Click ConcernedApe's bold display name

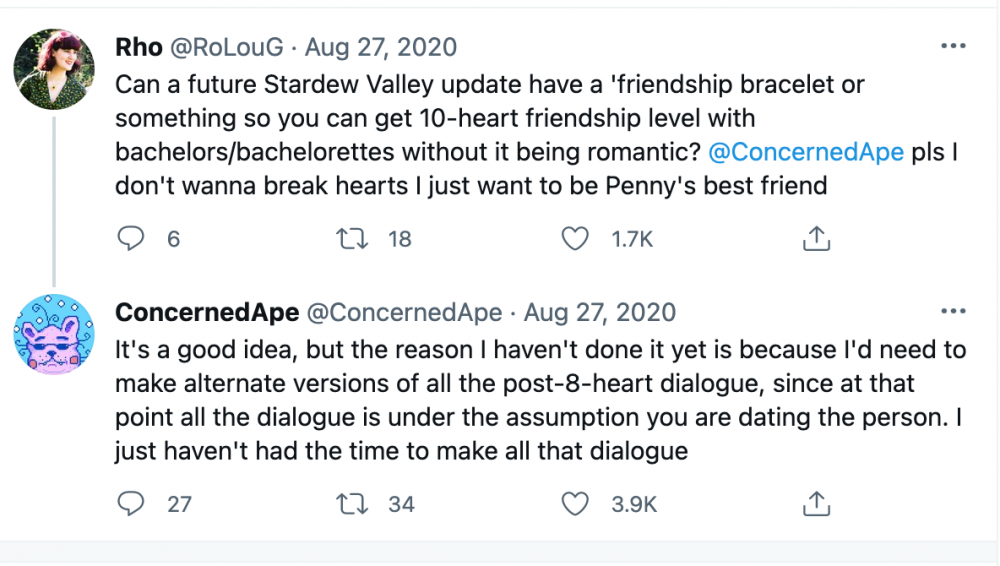(207, 312)
